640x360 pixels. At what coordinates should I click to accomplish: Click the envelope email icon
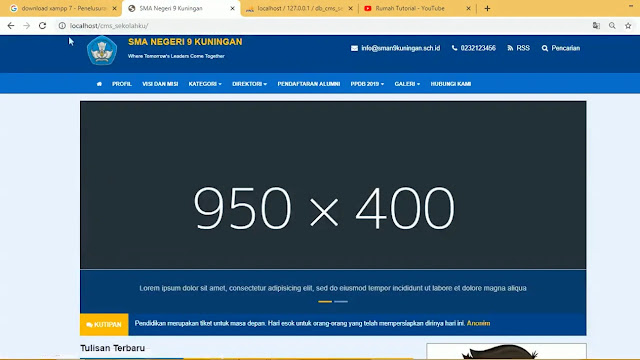click(354, 48)
